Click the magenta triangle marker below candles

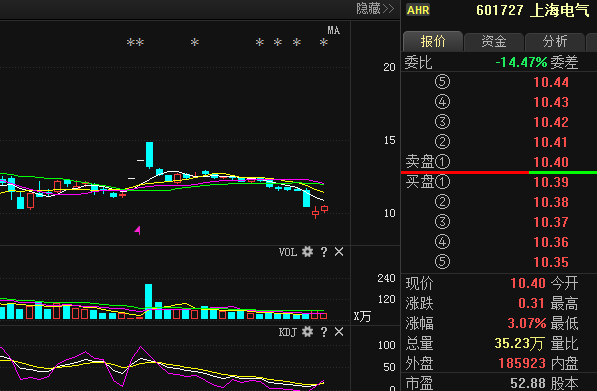point(137,230)
